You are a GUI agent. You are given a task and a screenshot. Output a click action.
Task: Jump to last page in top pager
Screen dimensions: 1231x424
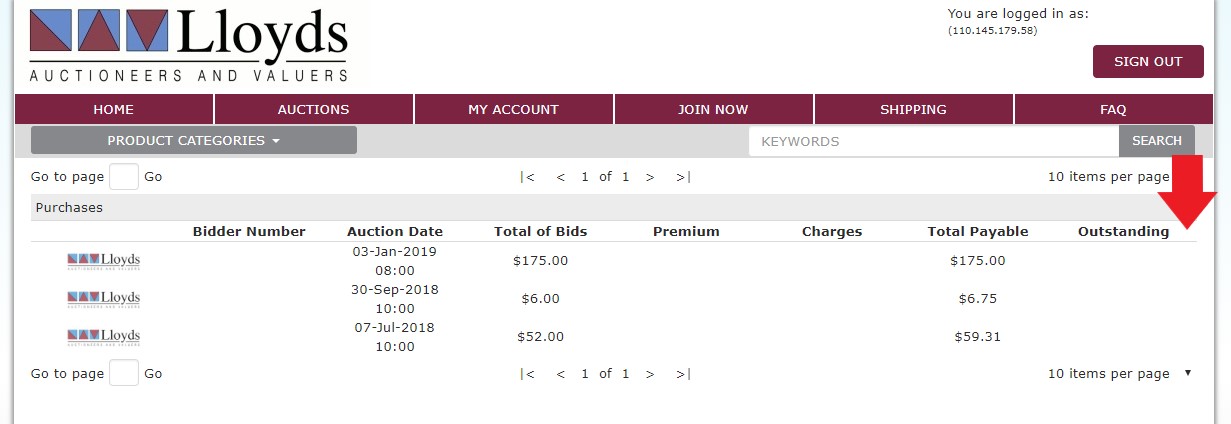coord(683,177)
